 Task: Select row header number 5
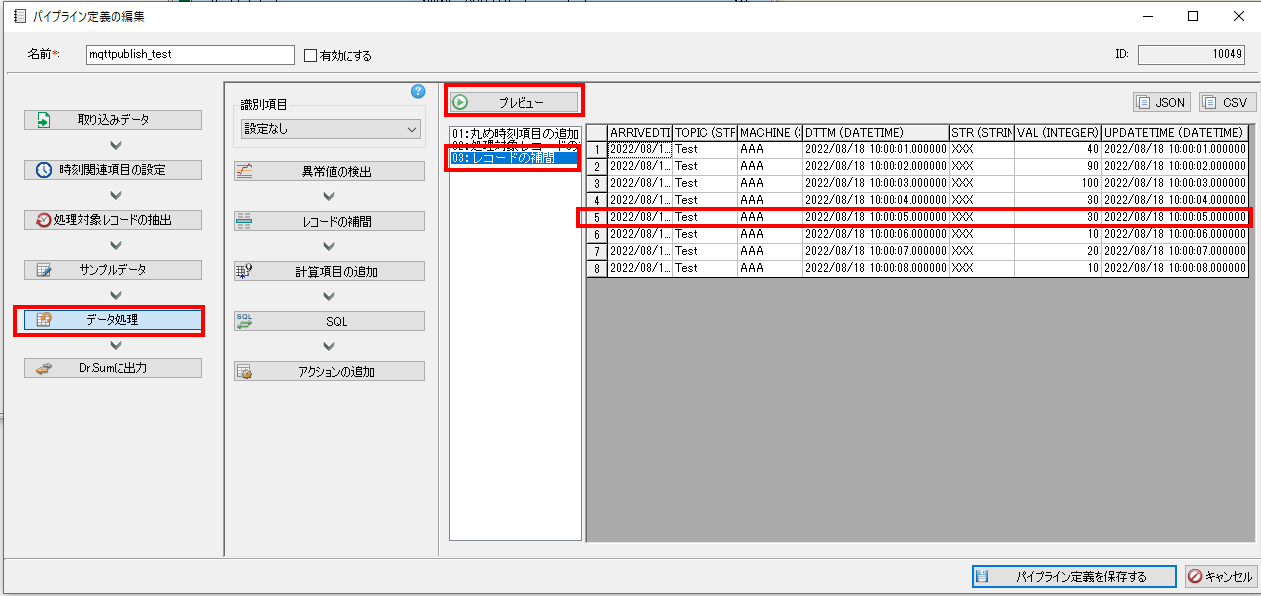coord(597,217)
